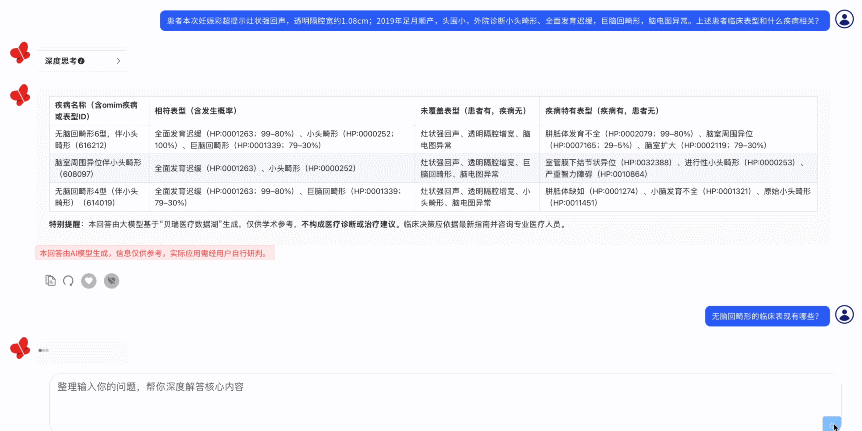
Task: Click the 无脑回畸形的临床表现有哪些? message bubble
Action: point(767,316)
